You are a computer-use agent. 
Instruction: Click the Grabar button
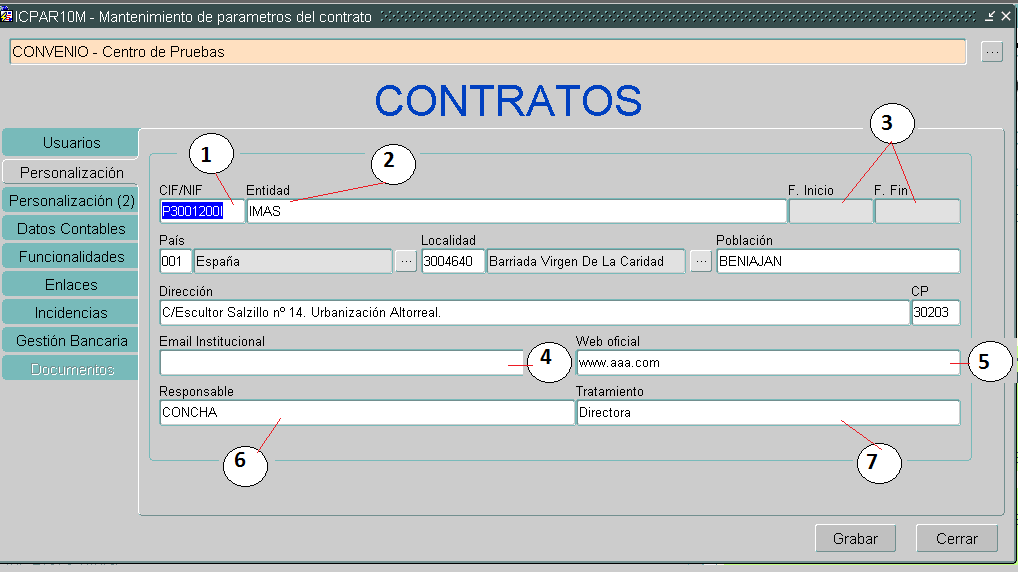855,538
